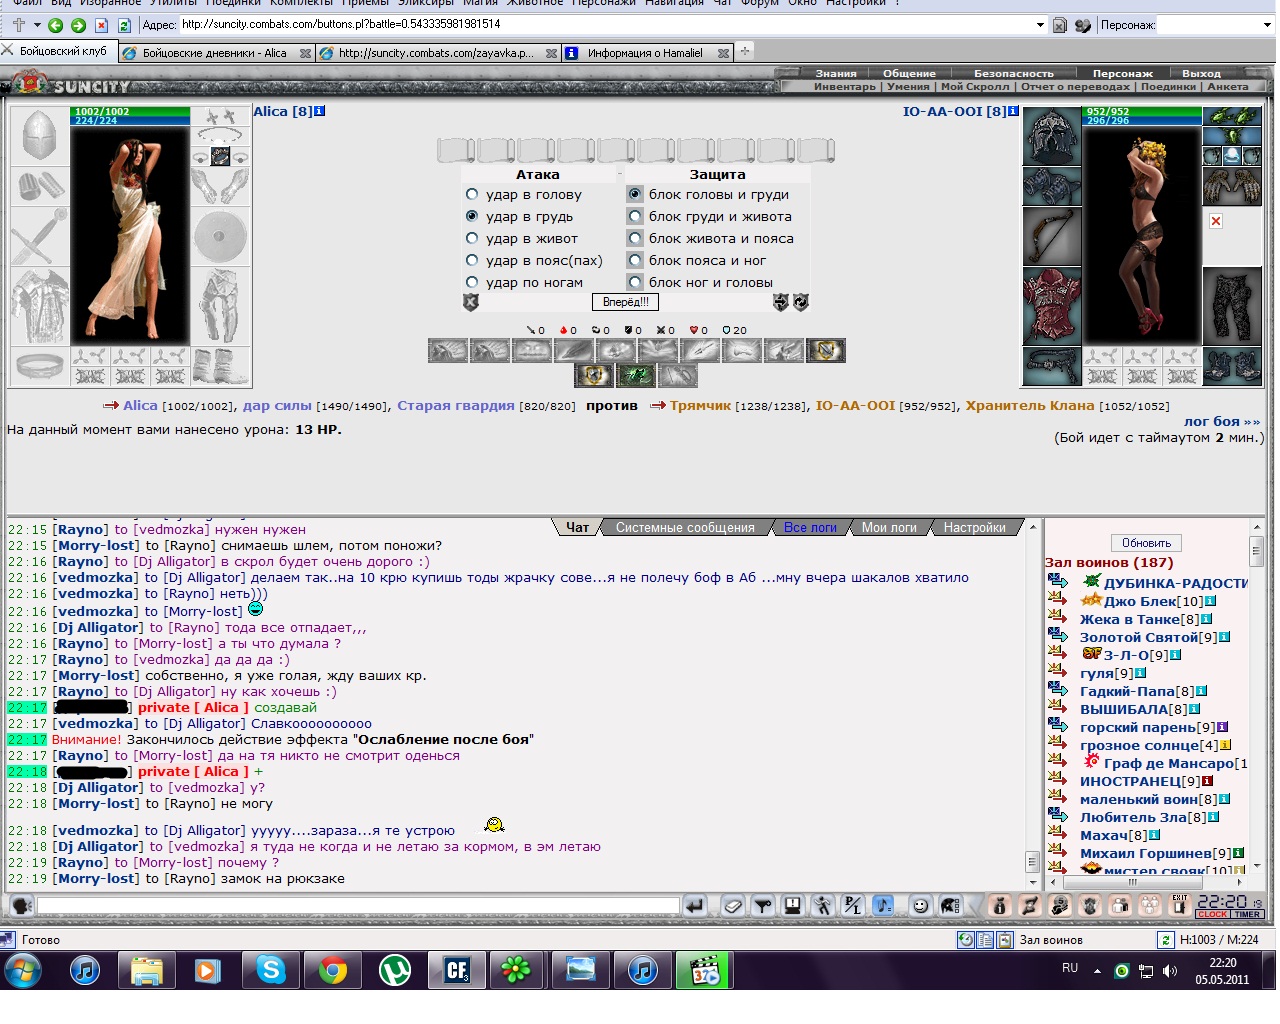The width and height of the screenshot is (1280, 1024).
Task: Click the browser back arrow button
Action: (56, 25)
